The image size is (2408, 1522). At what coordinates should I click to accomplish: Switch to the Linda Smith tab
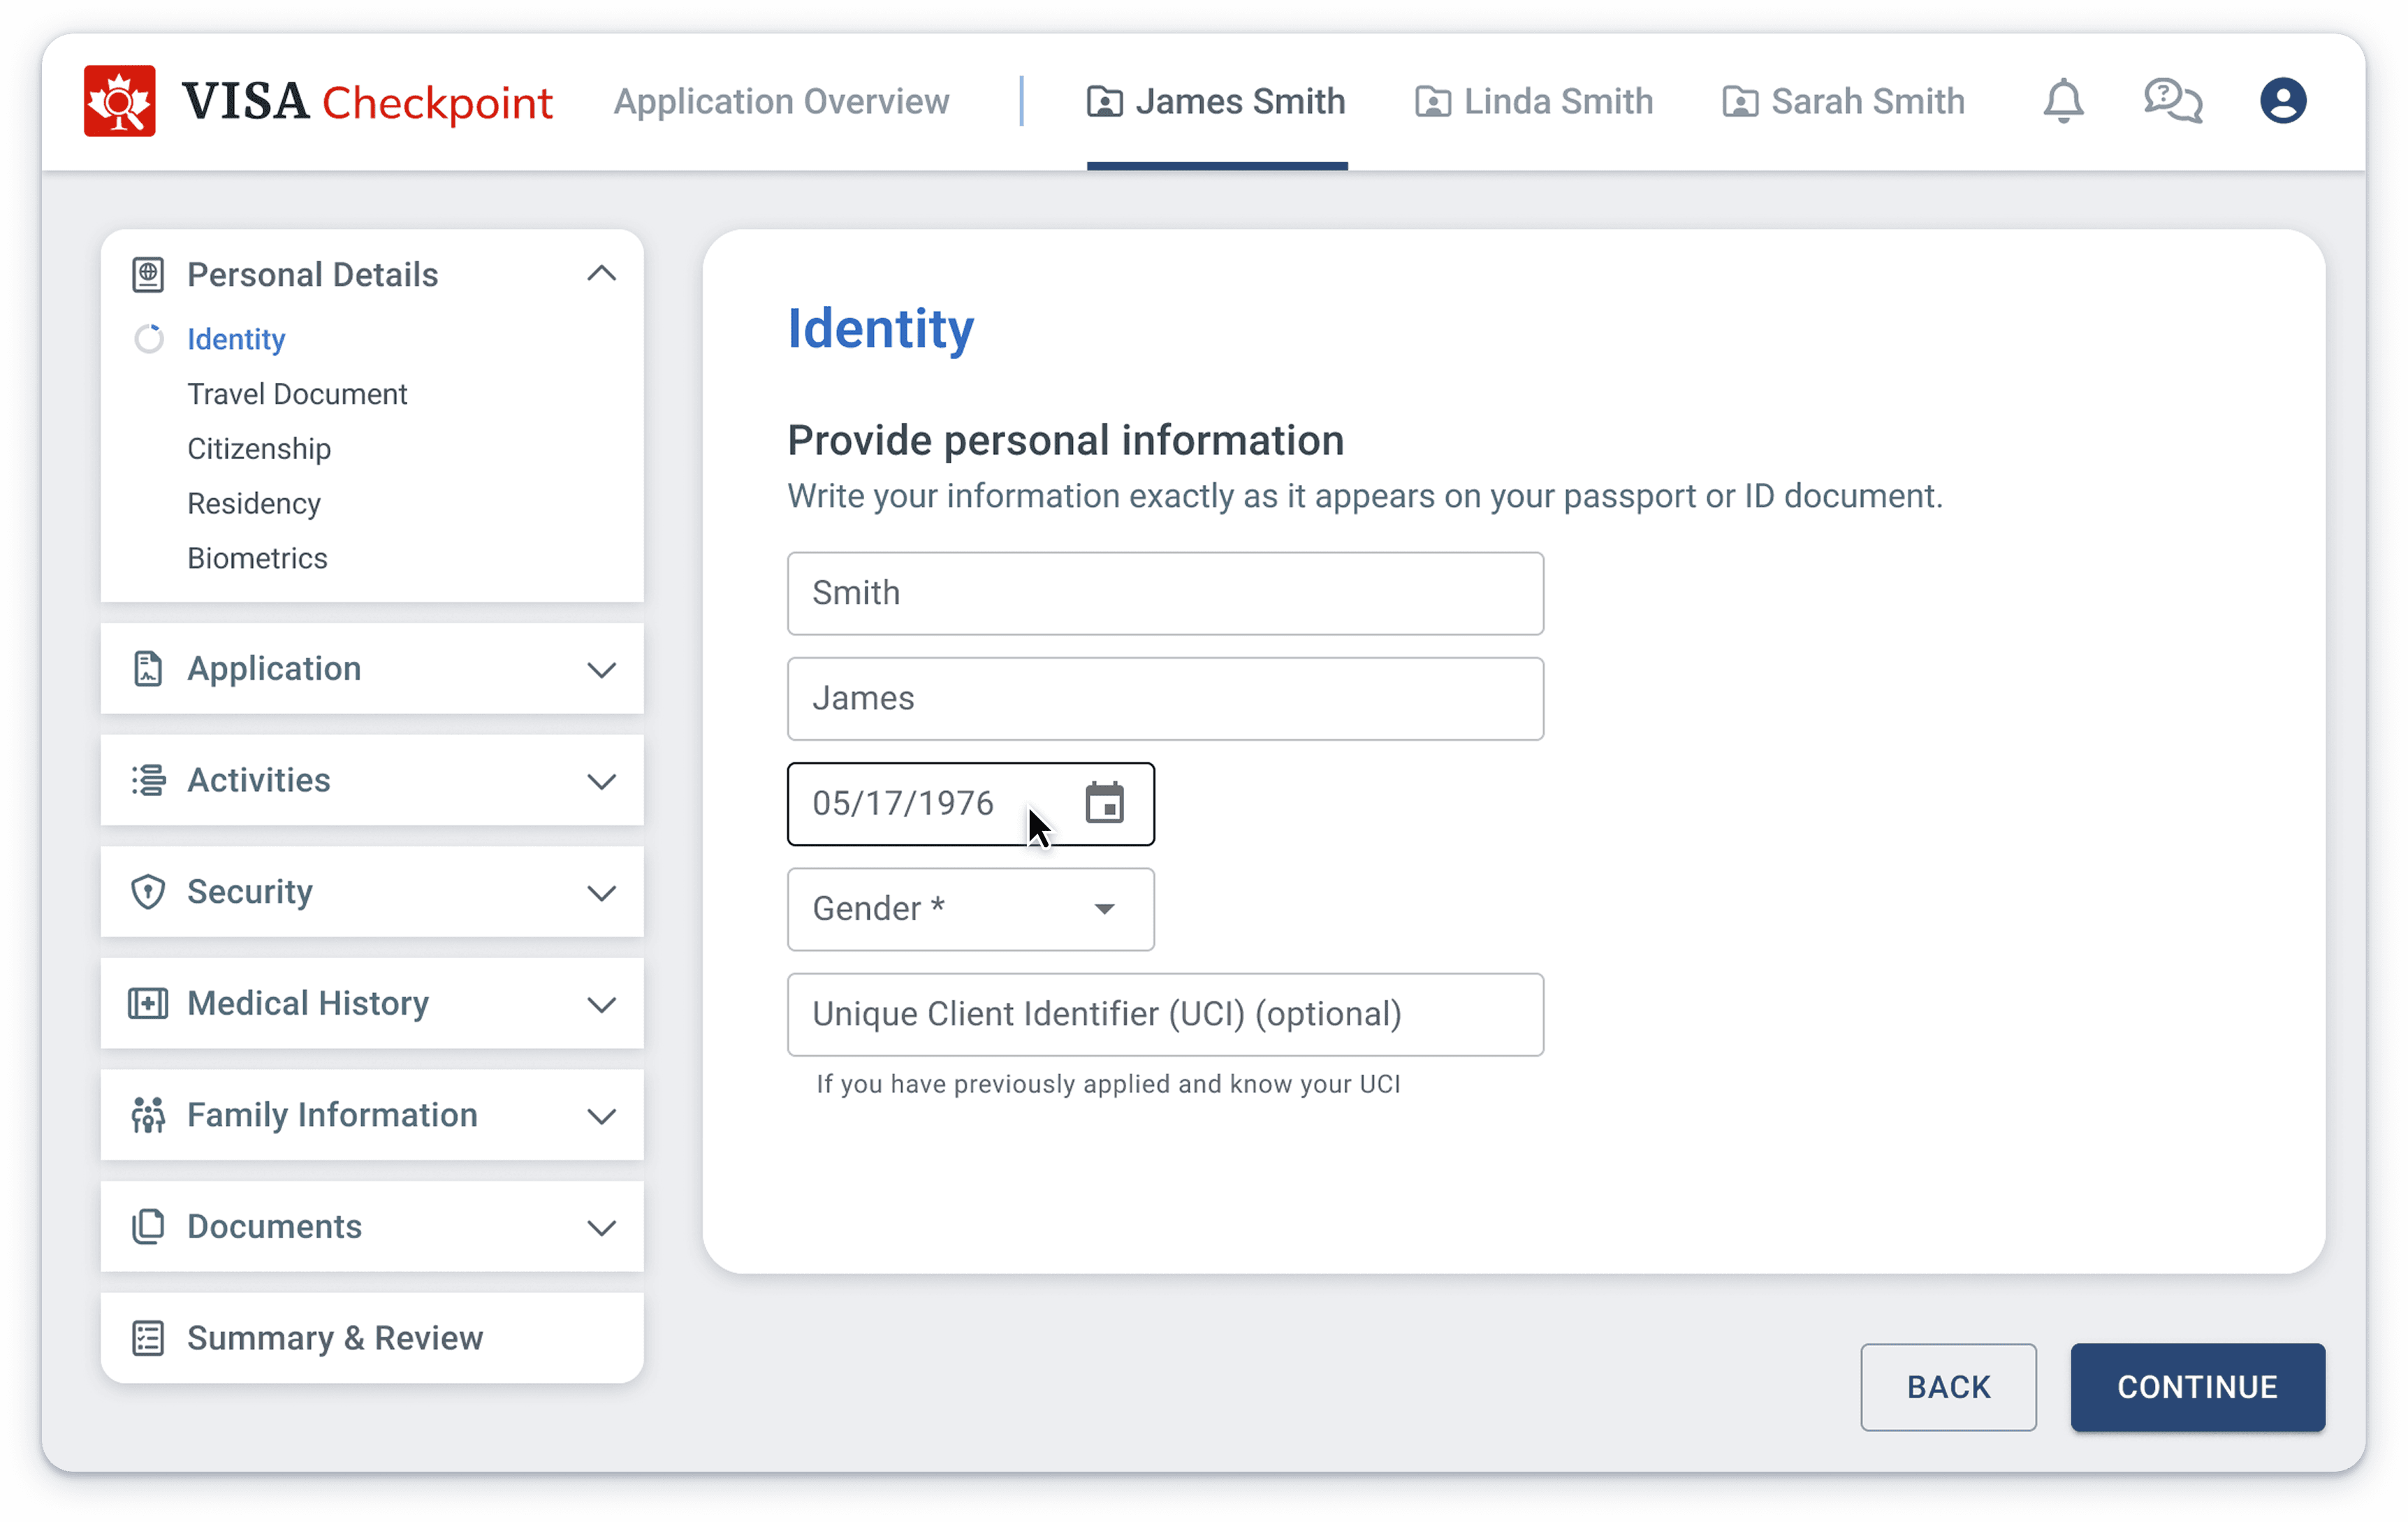pos(1534,101)
